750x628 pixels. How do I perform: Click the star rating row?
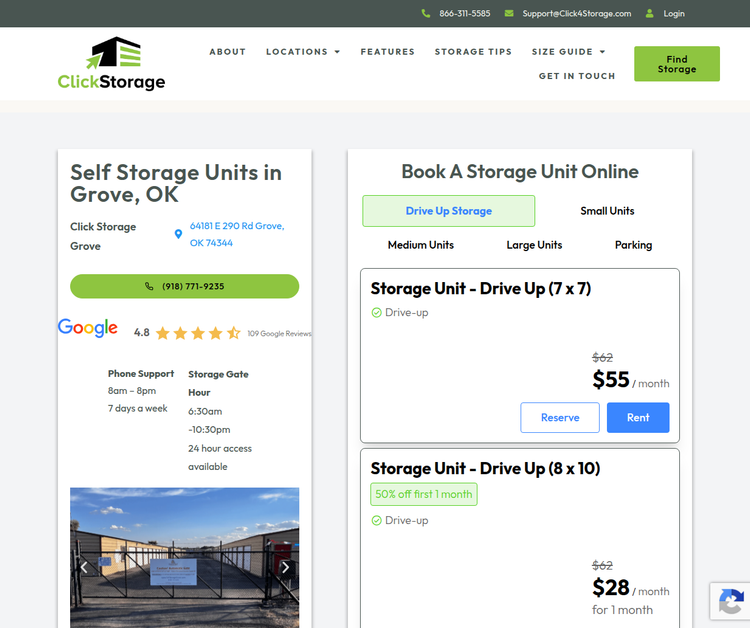click(198, 333)
